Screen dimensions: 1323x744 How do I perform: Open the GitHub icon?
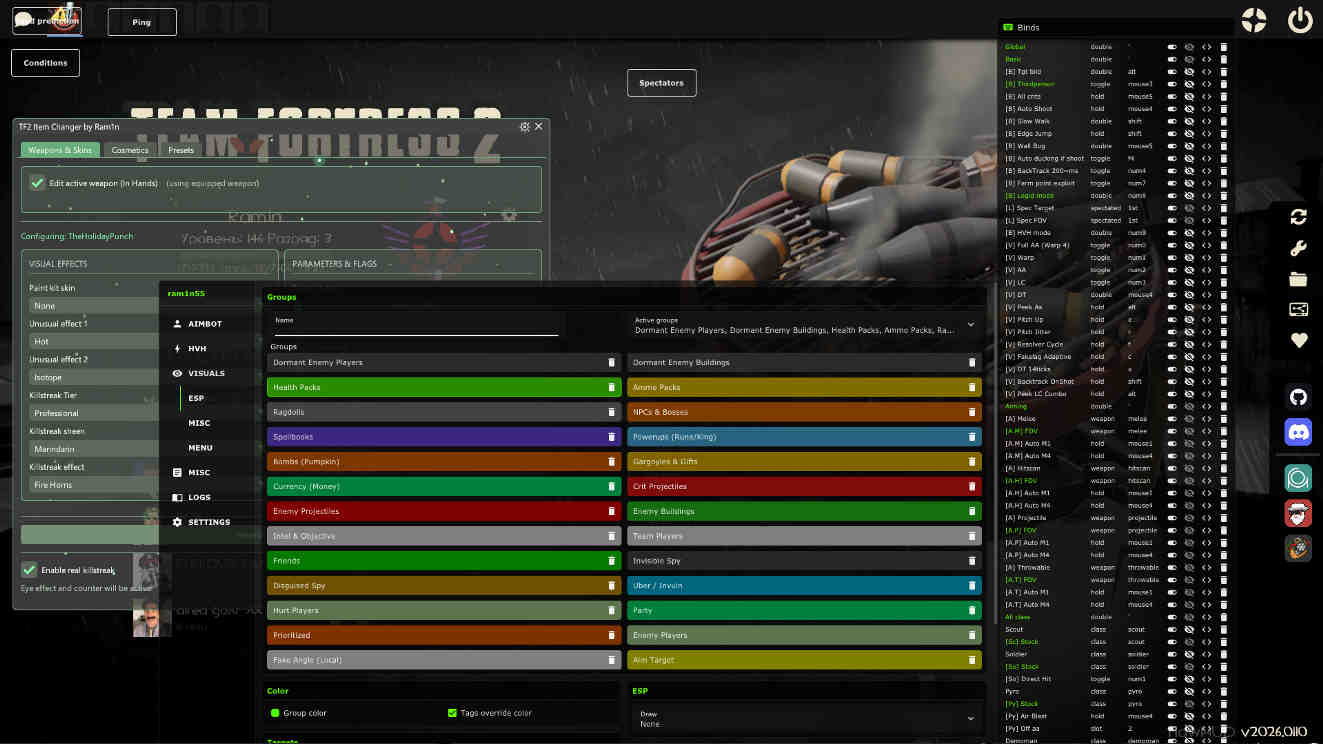[x=1298, y=397]
